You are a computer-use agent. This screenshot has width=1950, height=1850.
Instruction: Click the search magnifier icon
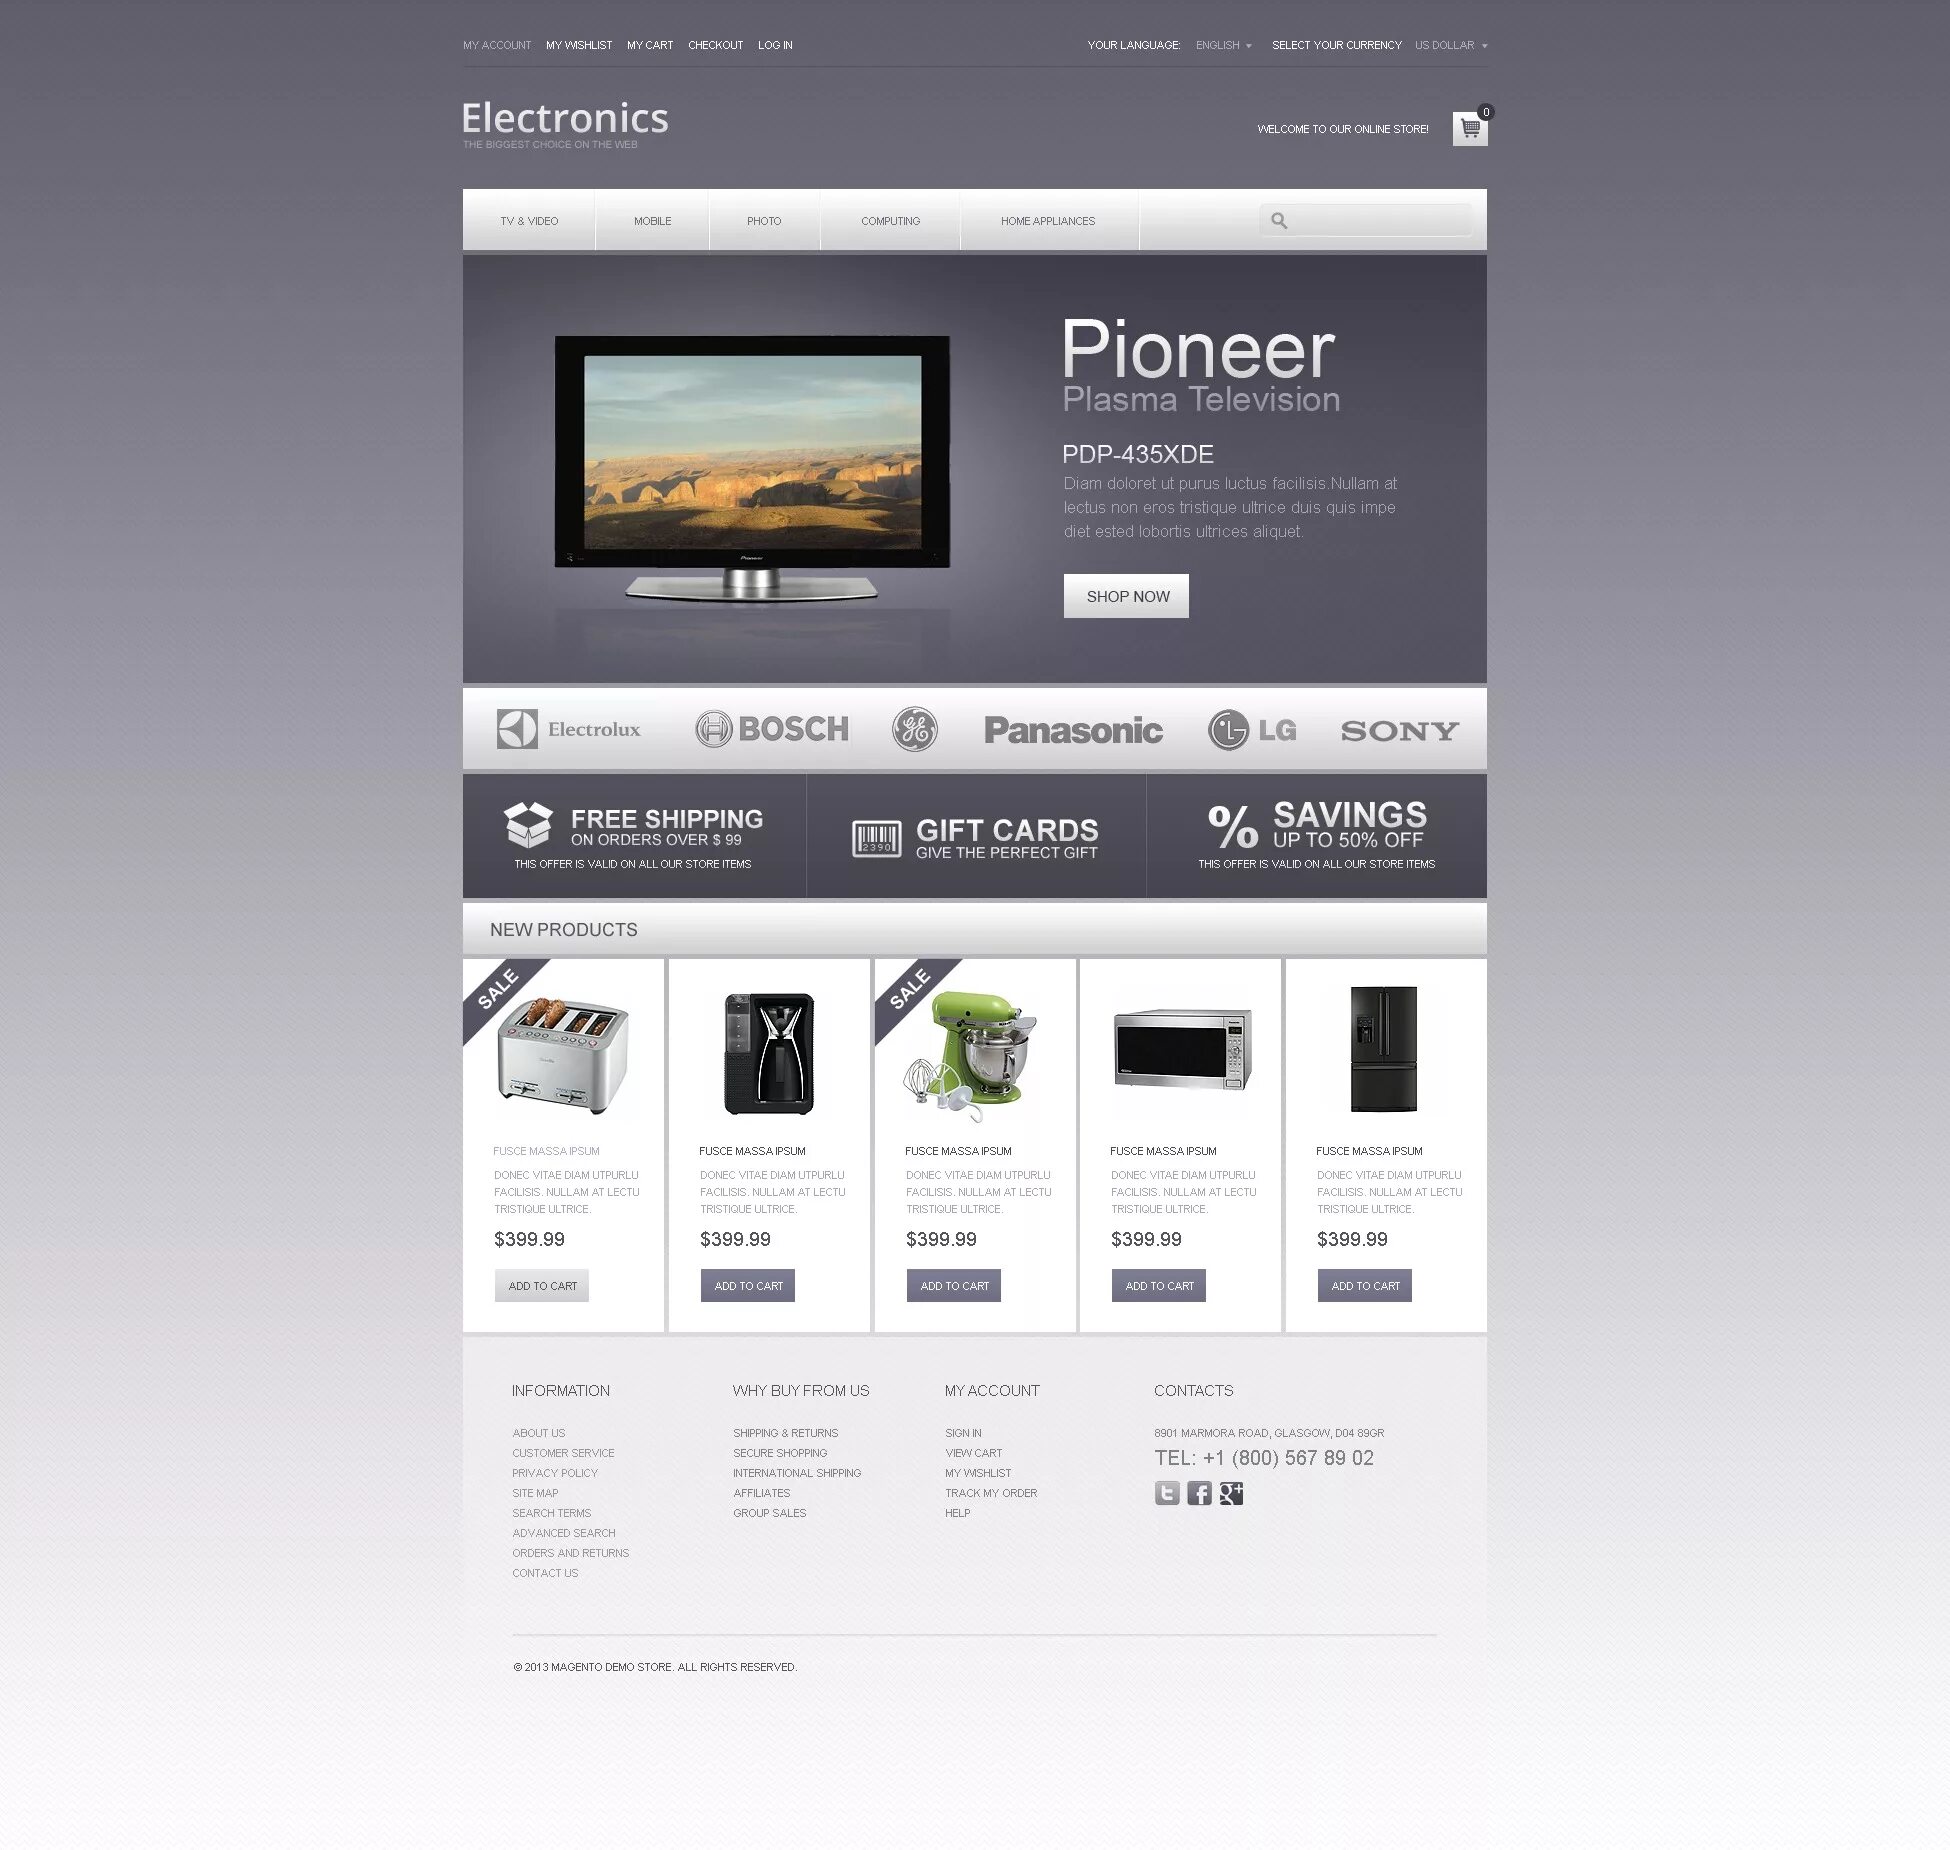(1283, 221)
